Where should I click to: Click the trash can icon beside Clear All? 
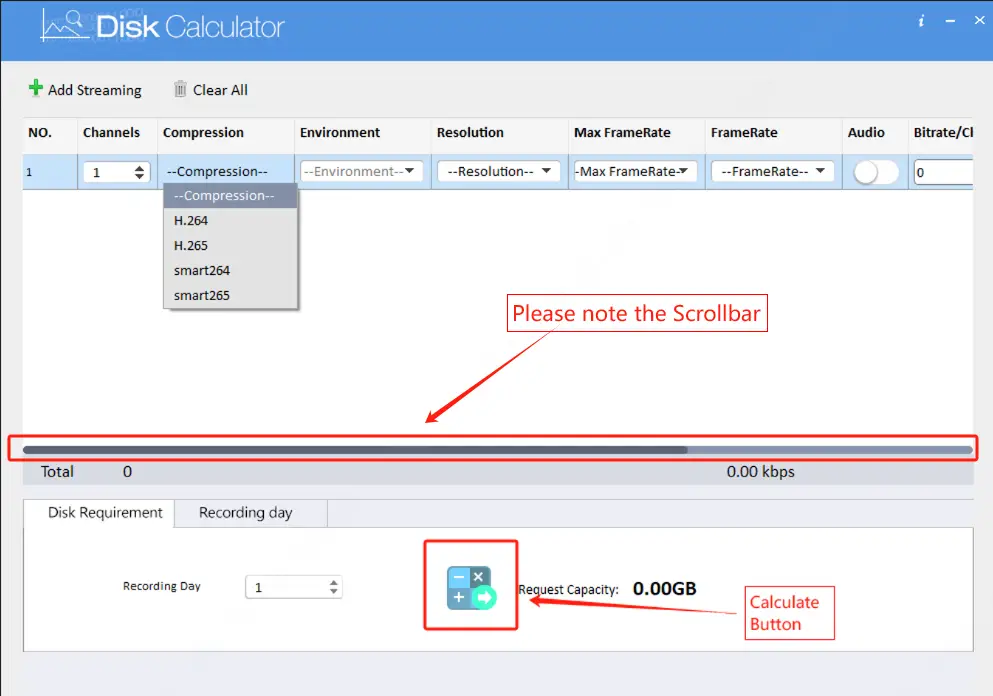182,90
